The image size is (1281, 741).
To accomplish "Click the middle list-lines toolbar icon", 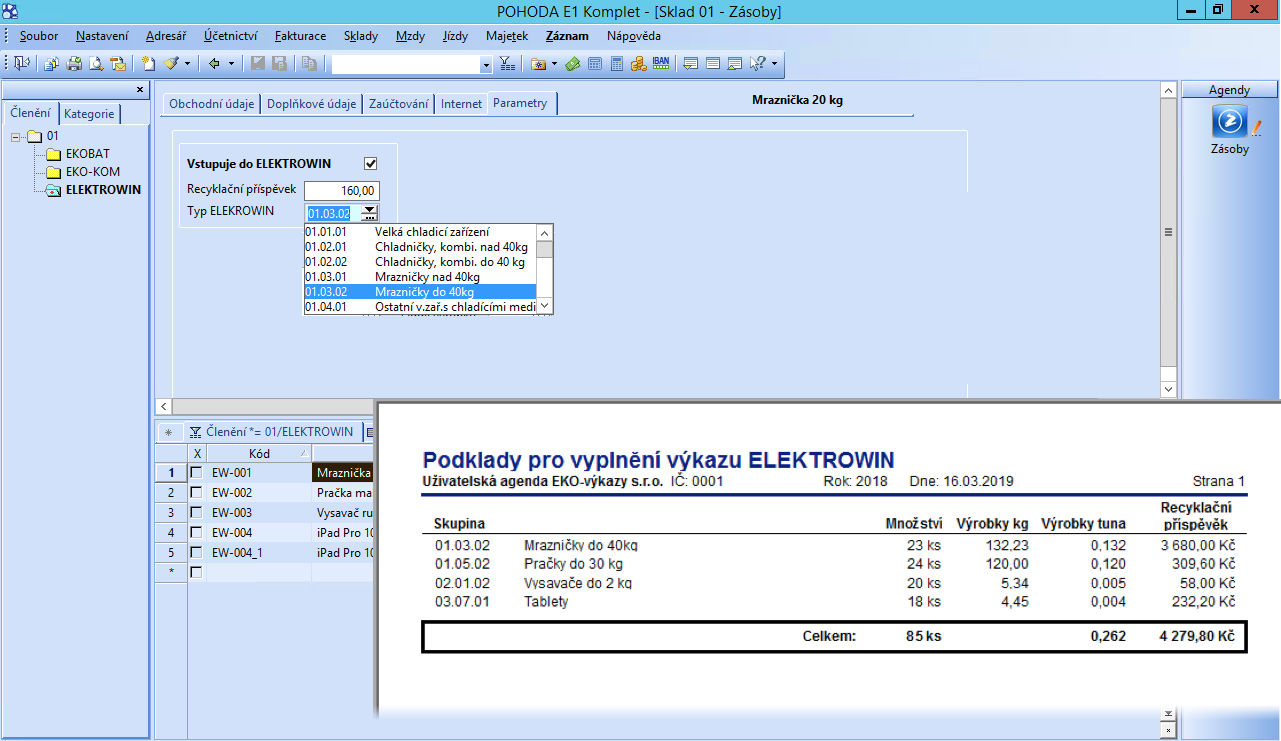I will tap(713, 63).
